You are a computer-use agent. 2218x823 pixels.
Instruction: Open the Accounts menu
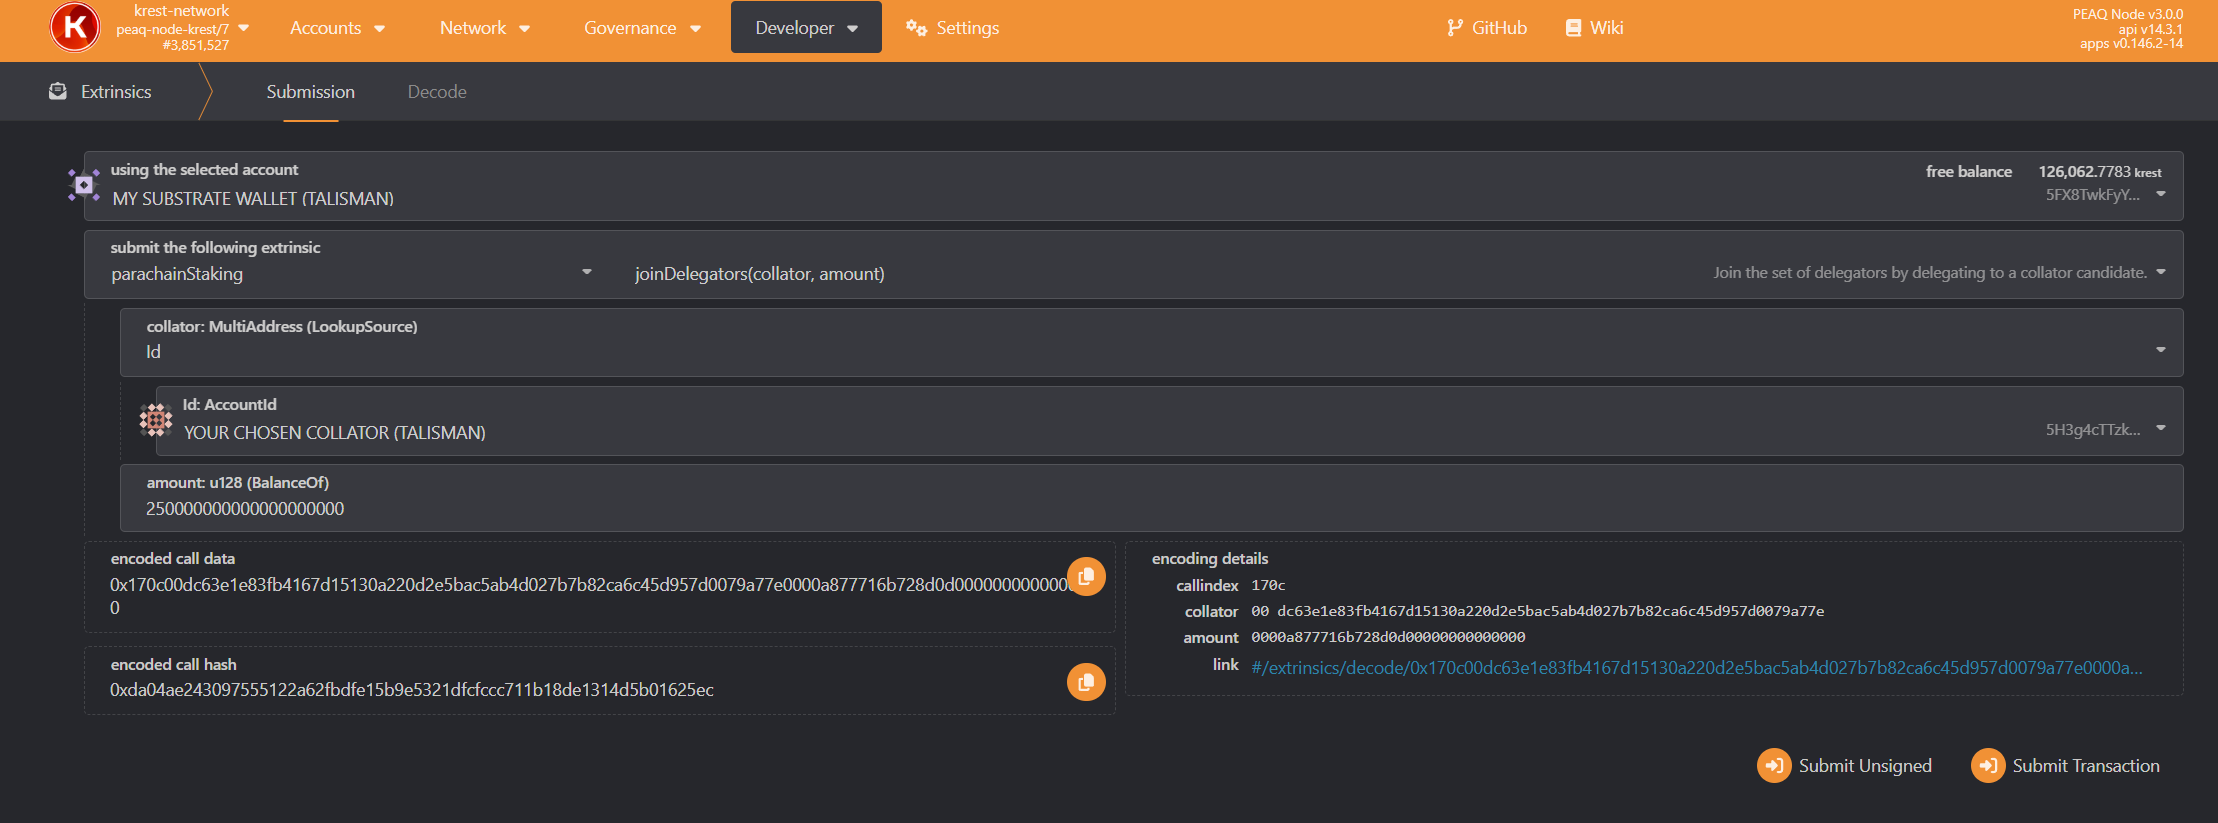click(337, 28)
